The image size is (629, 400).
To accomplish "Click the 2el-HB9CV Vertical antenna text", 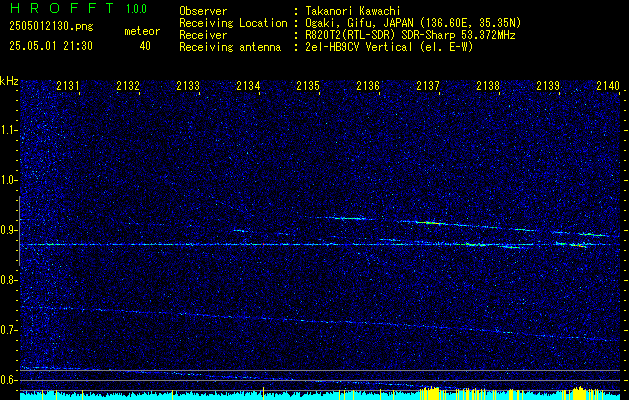I will click(359, 47).
